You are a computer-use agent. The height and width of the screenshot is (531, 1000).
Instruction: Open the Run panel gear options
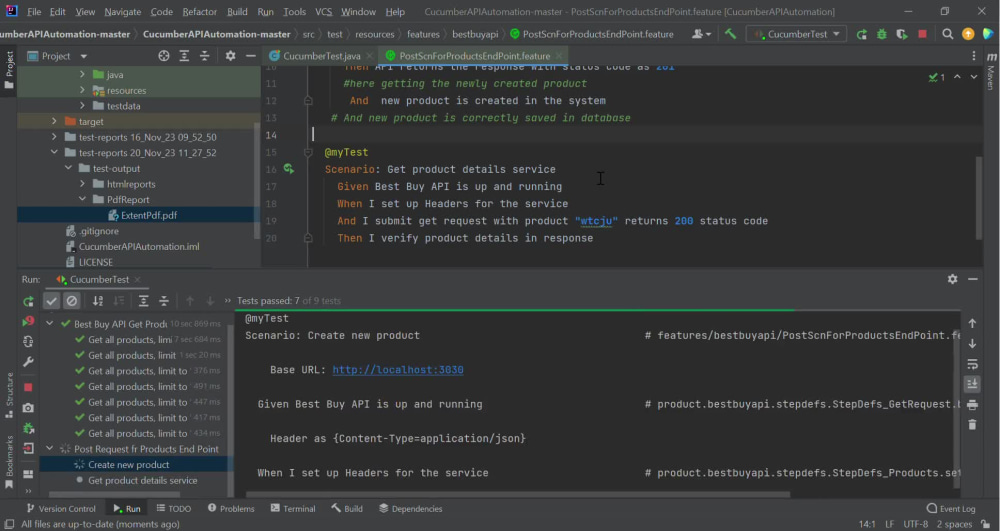(x=952, y=279)
